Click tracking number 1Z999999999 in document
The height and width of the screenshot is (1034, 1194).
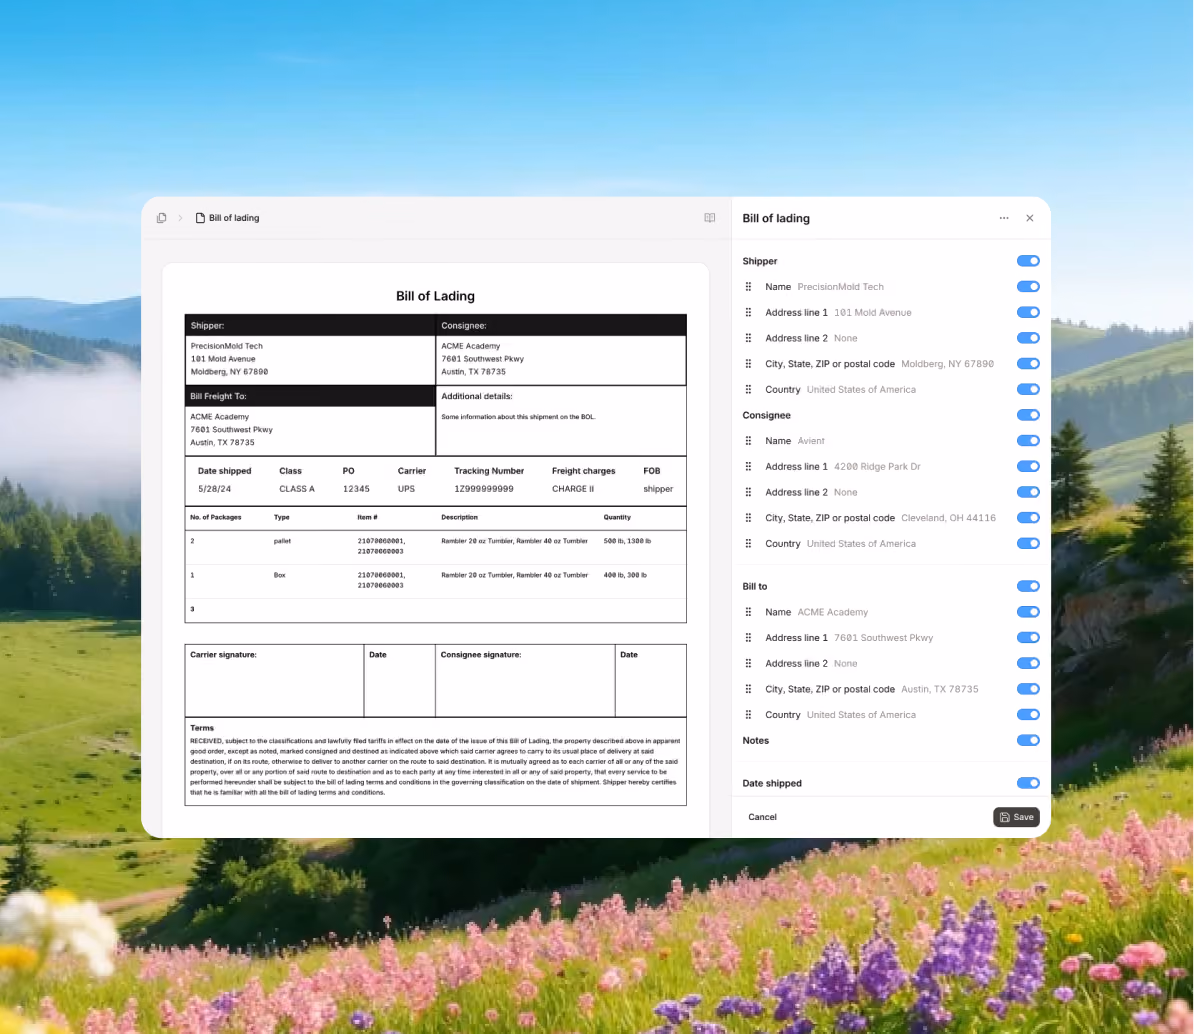tap(484, 489)
